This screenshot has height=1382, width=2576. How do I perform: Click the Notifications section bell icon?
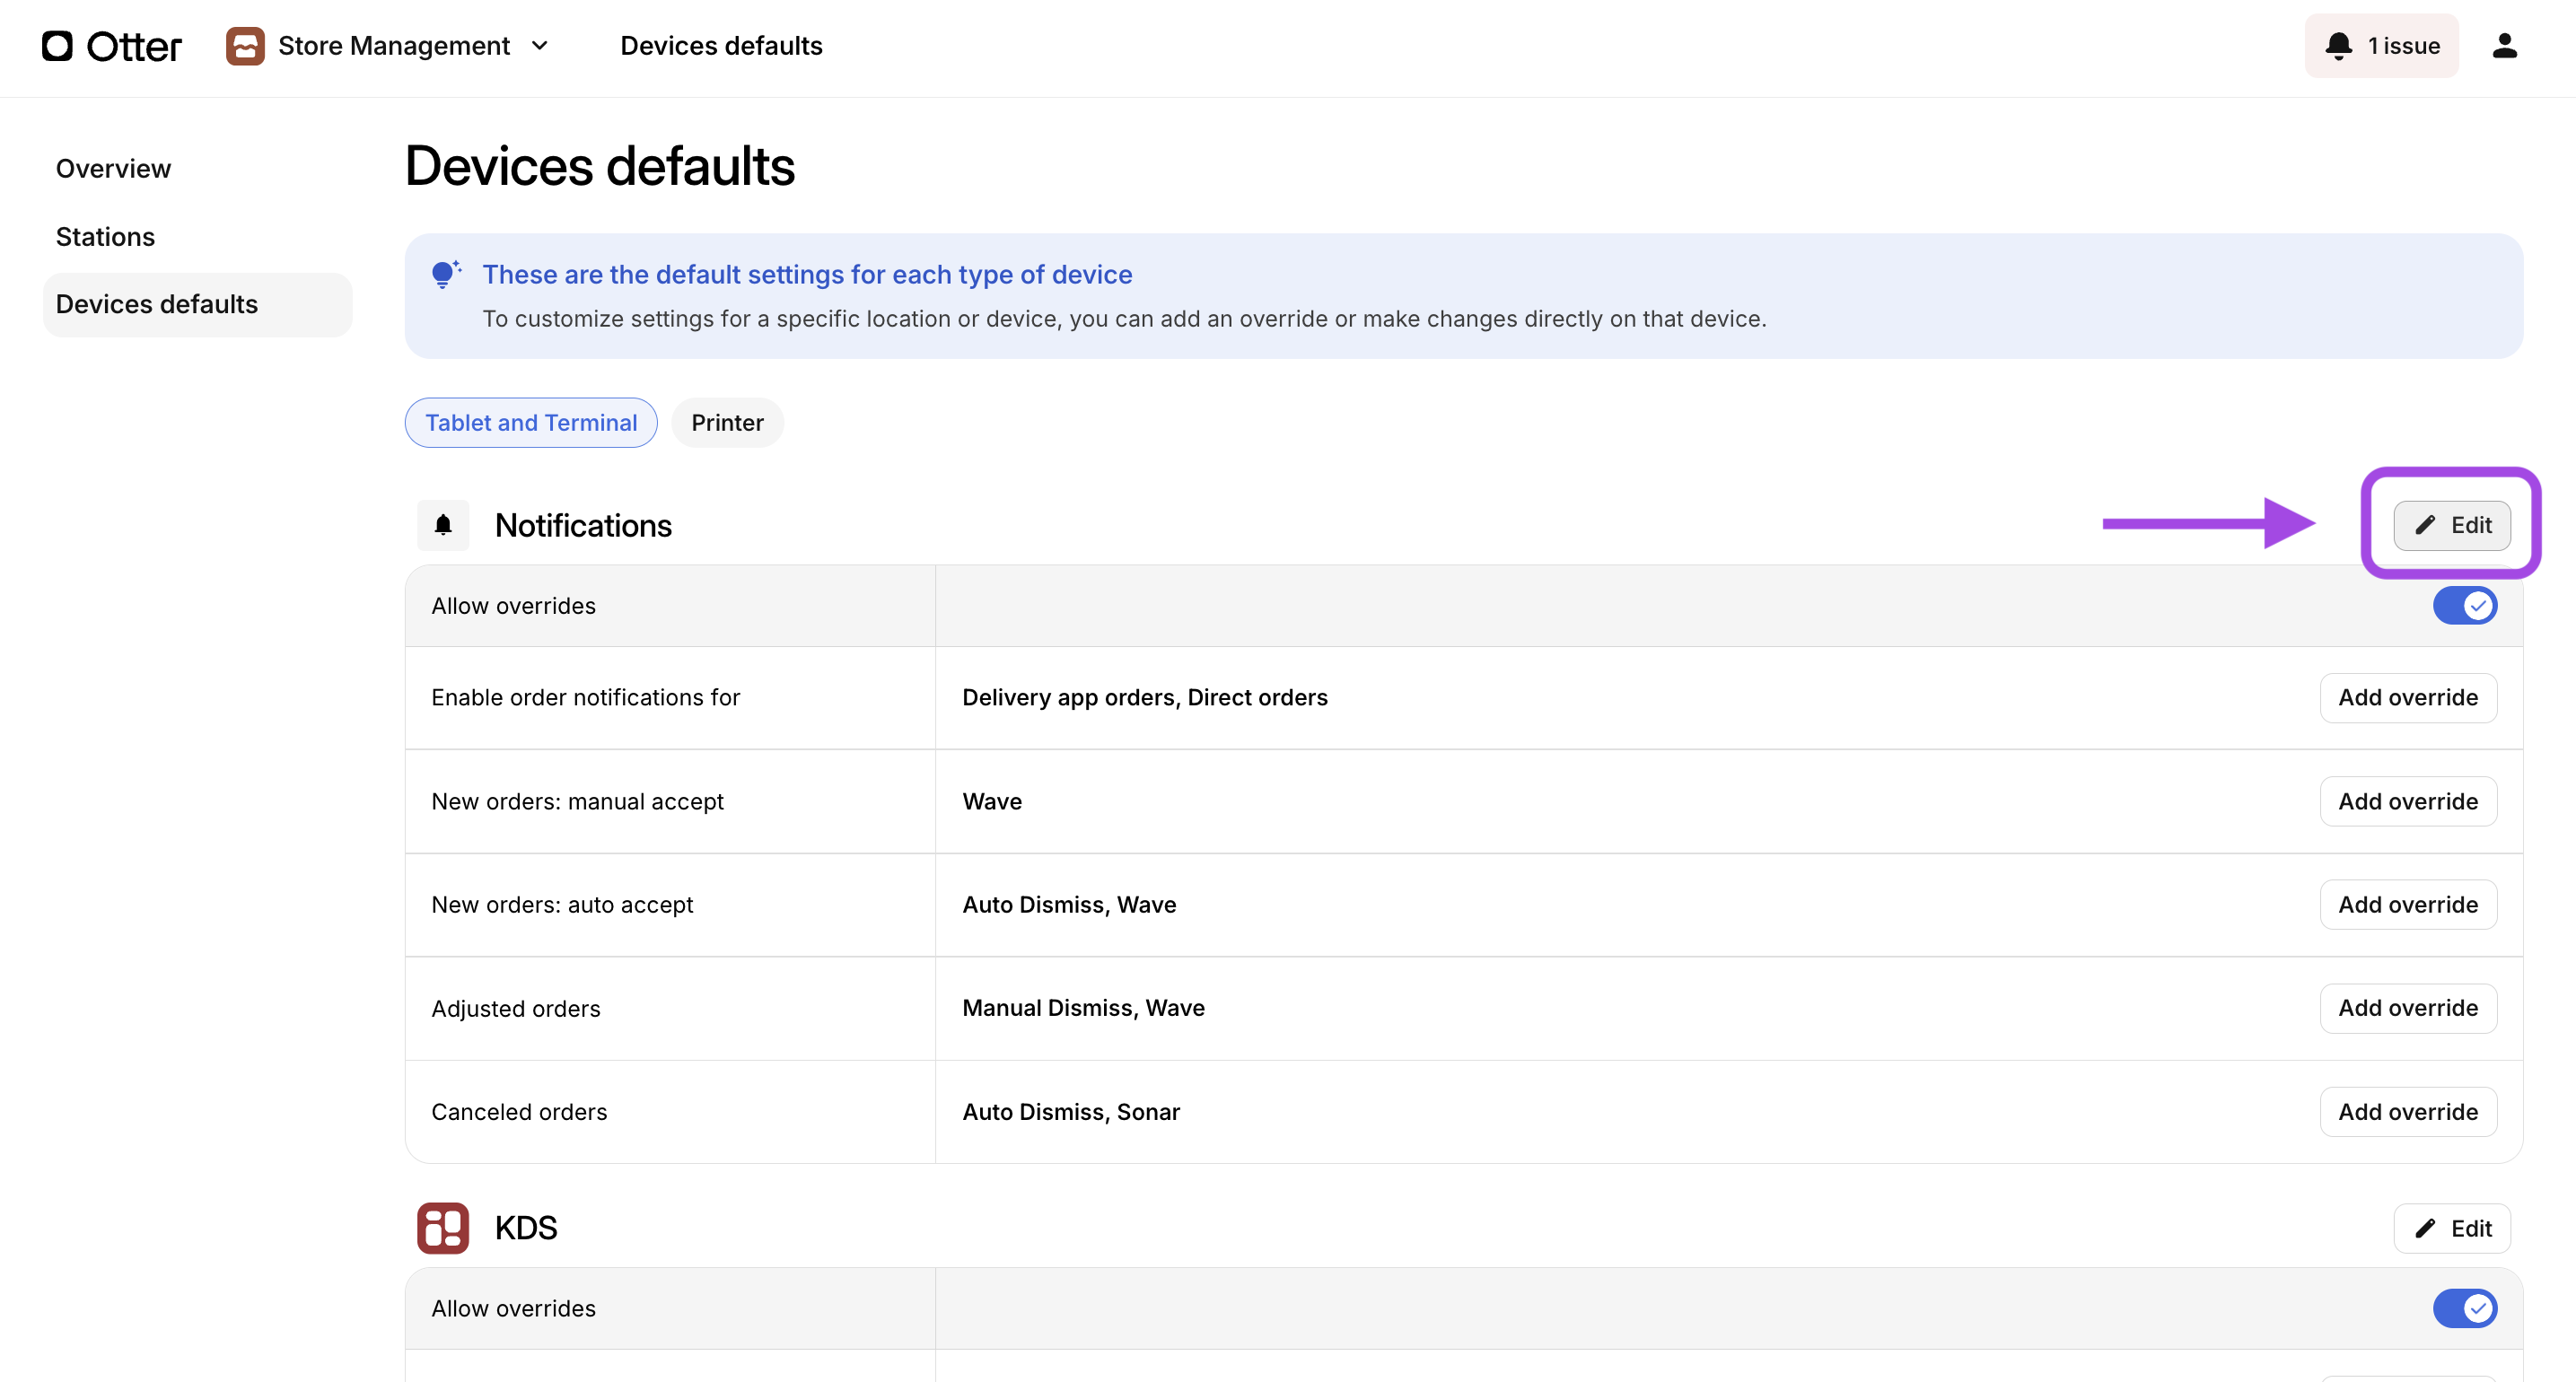point(443,525)
